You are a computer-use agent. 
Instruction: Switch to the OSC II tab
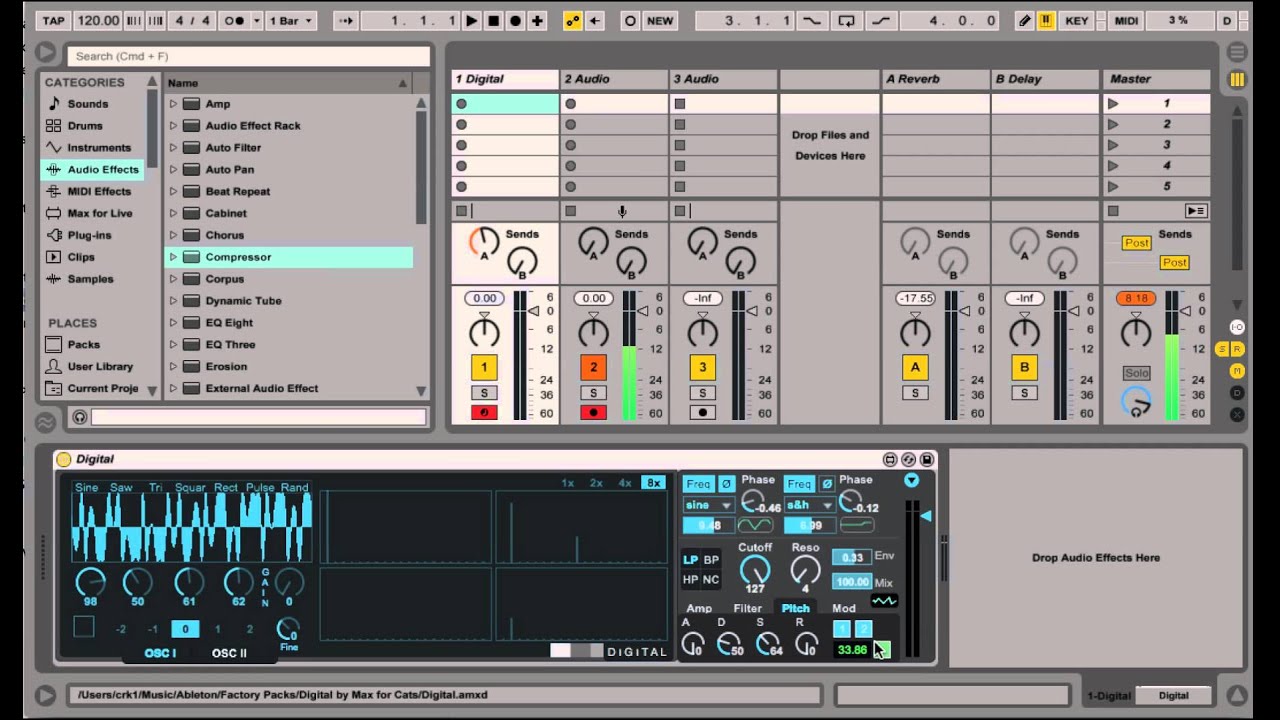(229, 653)
